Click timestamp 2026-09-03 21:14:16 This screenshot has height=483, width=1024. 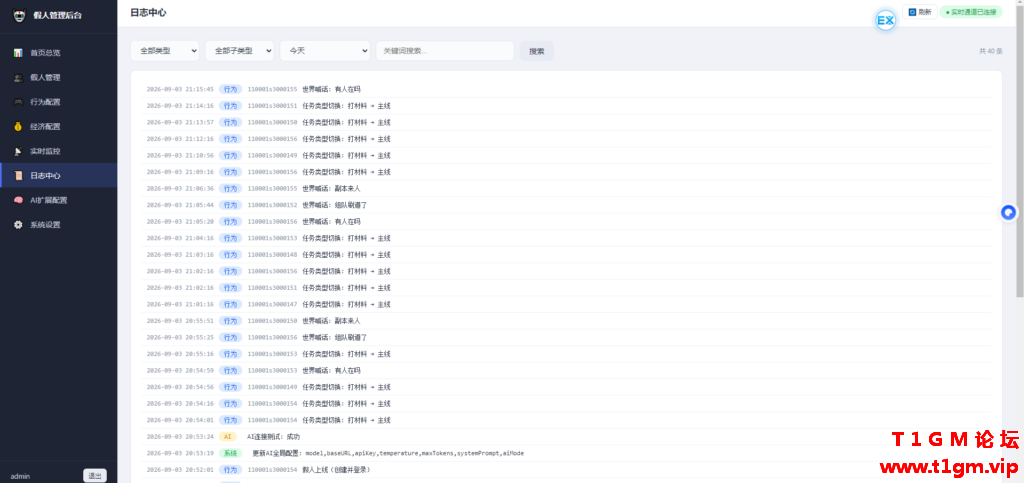point(180,106)
